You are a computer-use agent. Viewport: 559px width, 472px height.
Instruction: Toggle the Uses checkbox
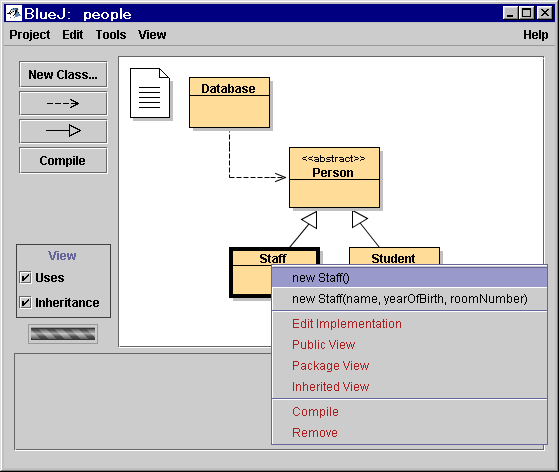click(25, 277)
